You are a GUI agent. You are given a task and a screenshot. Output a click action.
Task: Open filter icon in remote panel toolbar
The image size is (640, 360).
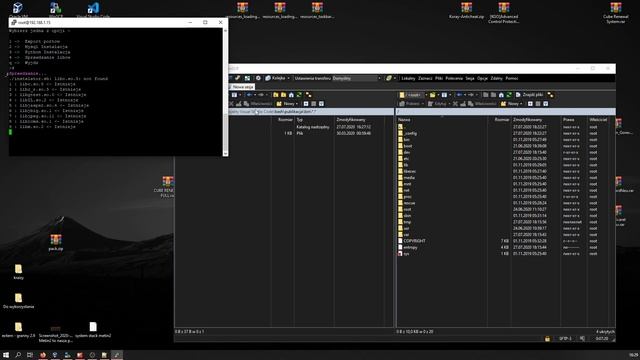pos(445,95)
